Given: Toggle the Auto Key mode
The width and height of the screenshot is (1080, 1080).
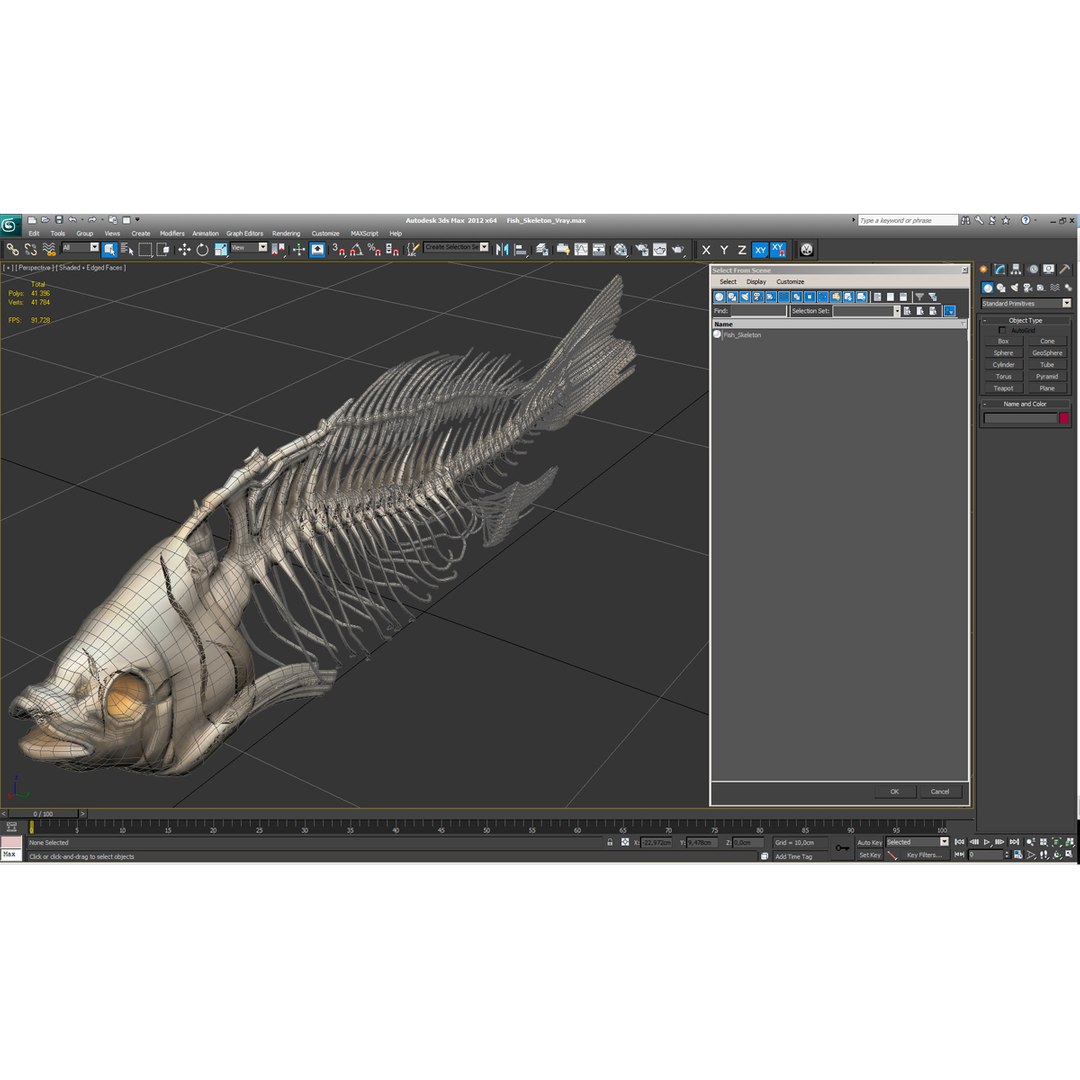Looking at the screenshot, I should [869, 842].
